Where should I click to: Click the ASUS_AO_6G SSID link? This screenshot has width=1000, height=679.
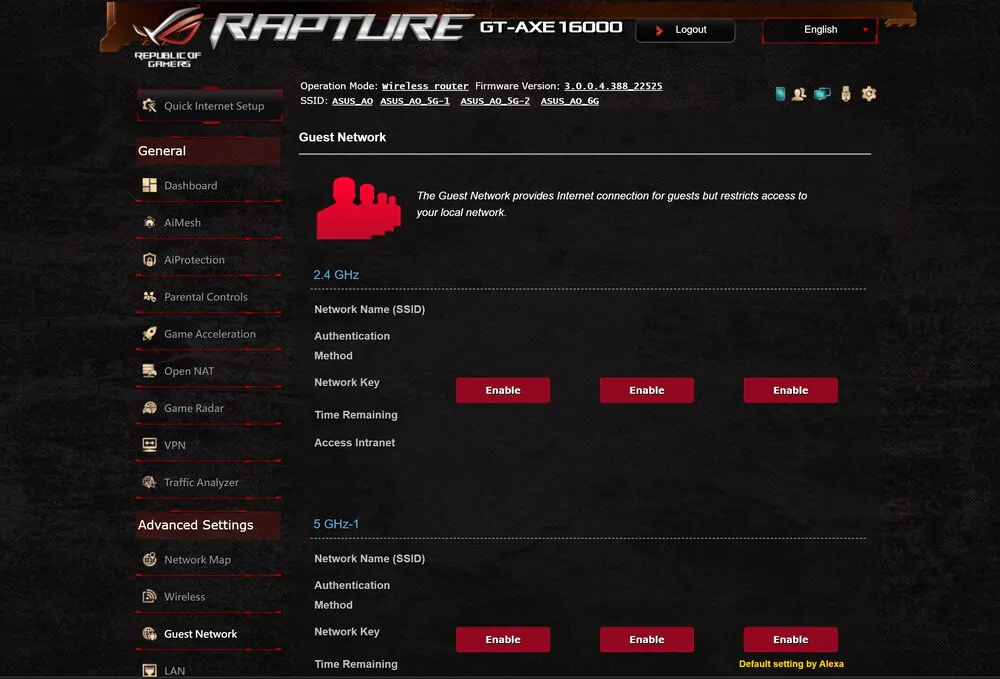pyautogui.click(x=570, y=101)
